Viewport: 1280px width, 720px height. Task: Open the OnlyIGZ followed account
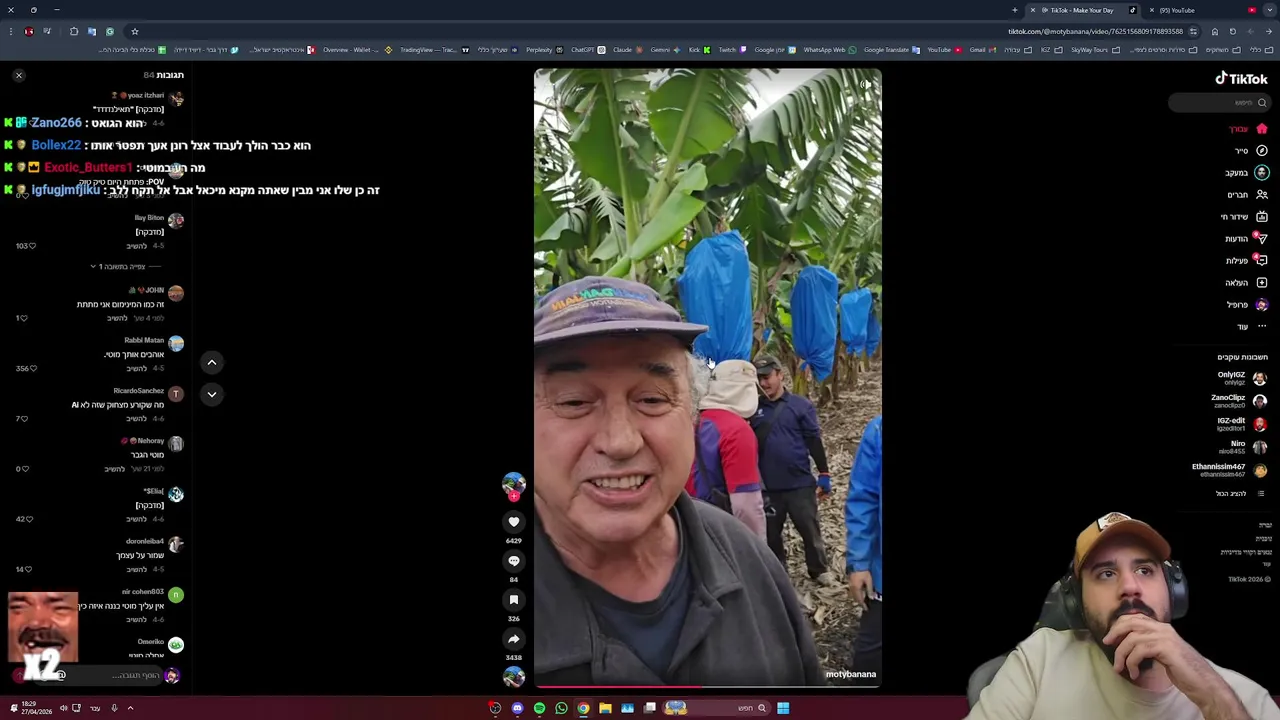tap(1242, 378)
